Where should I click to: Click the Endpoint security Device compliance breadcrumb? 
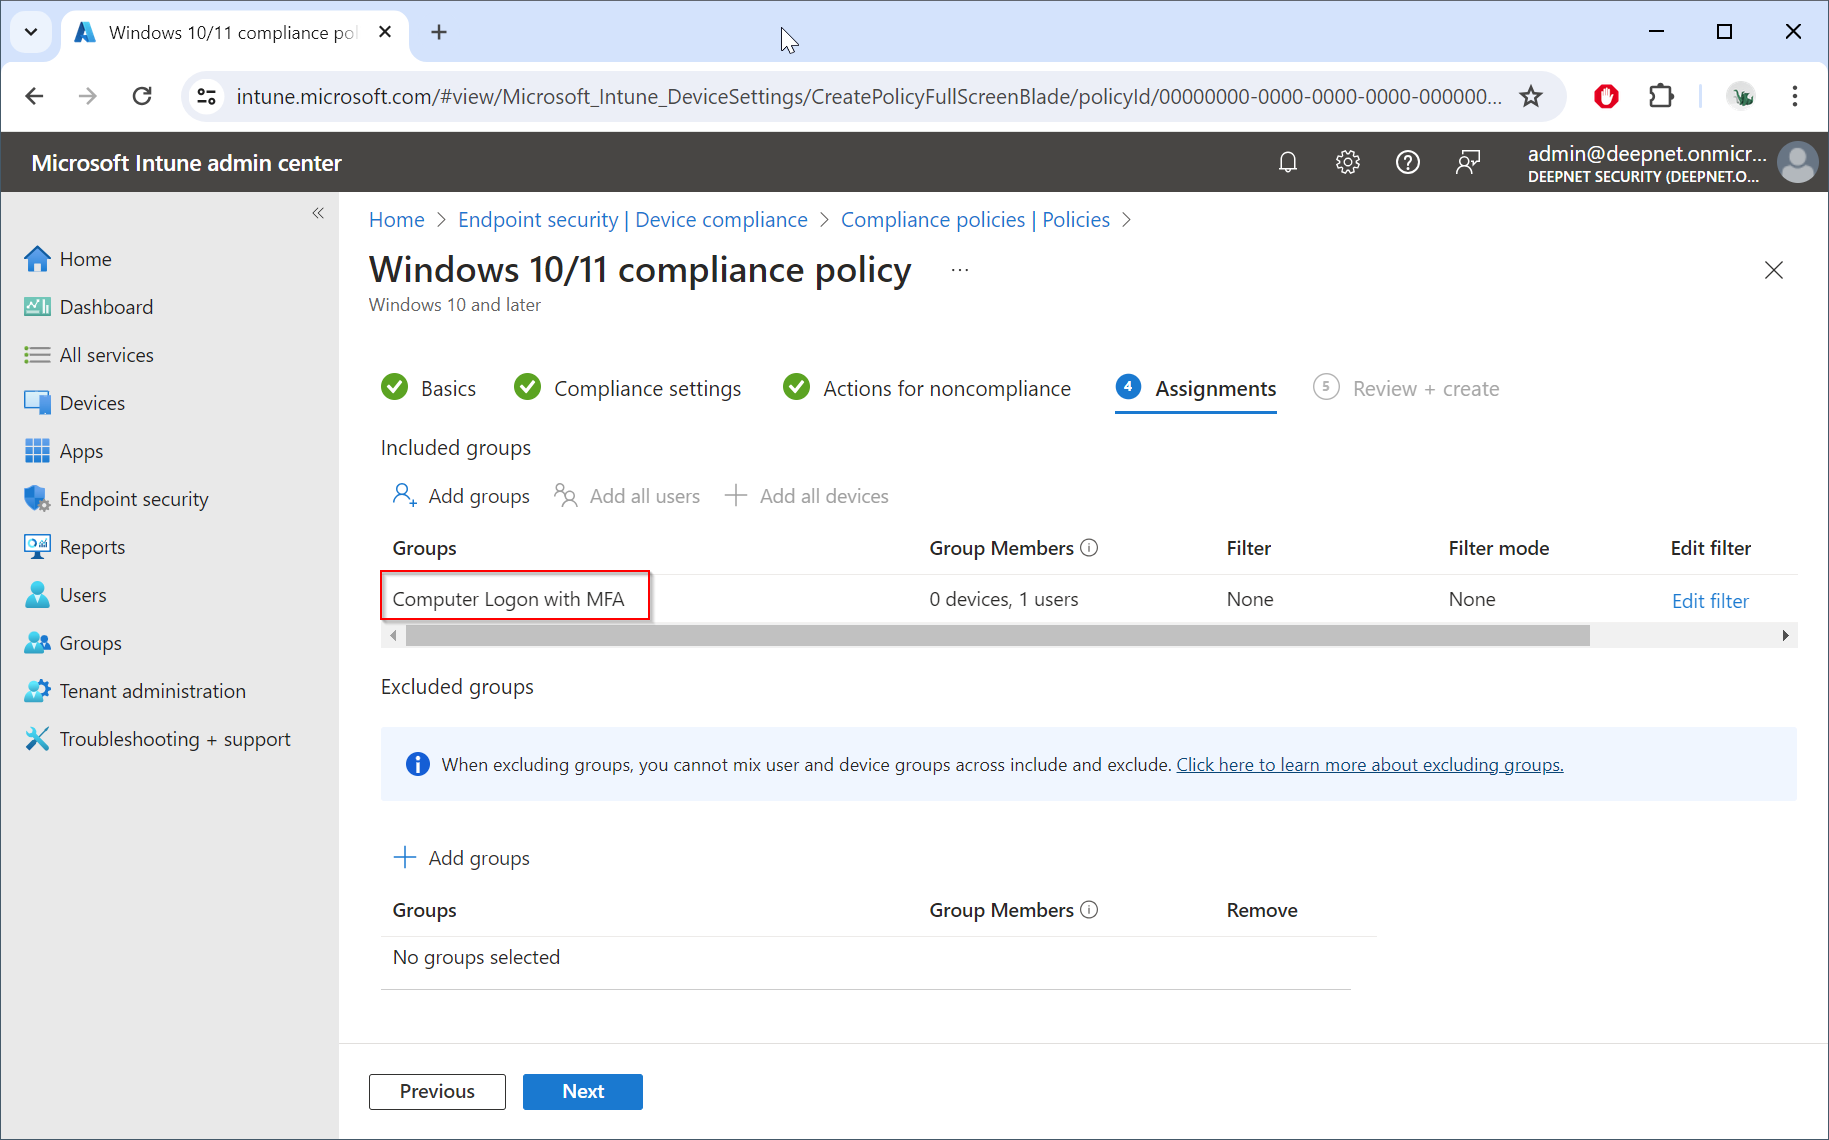[632, 220]
